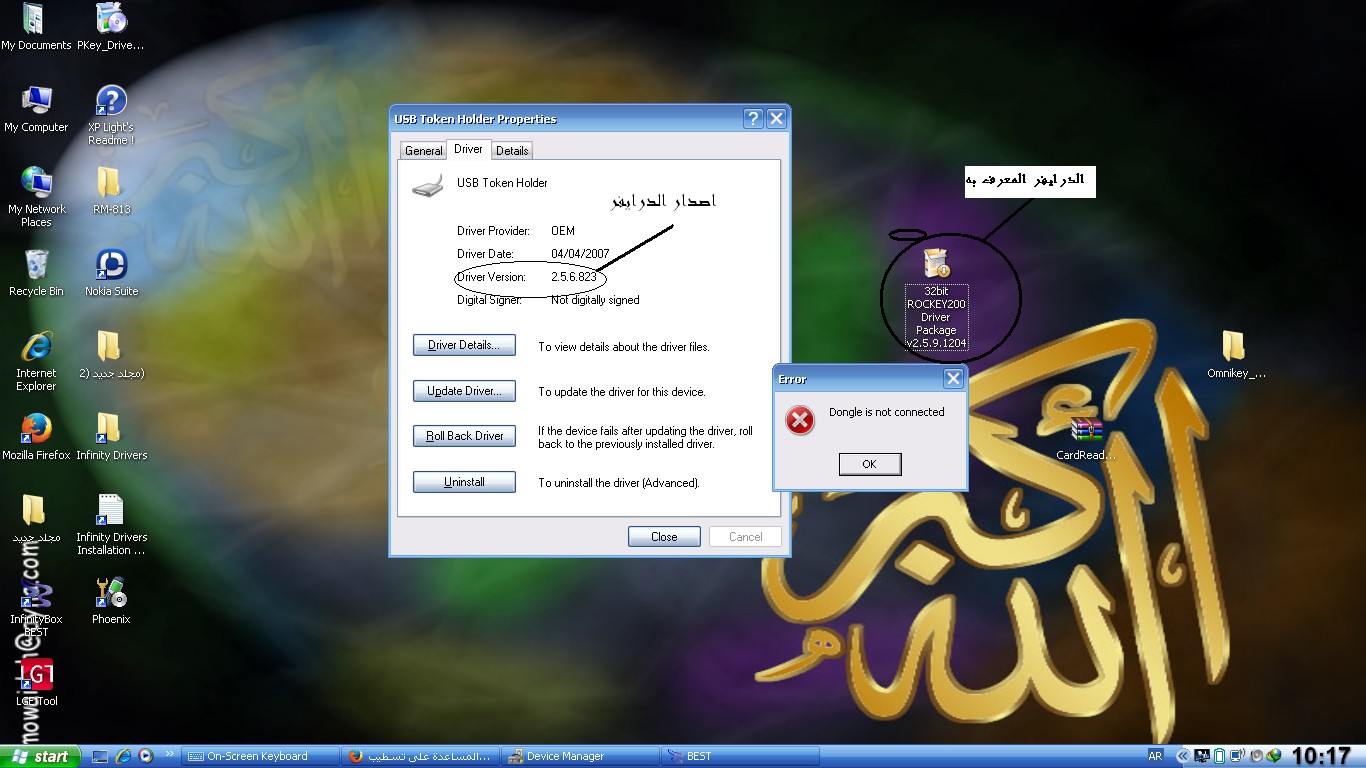Screen dimensions: 1366x768
Task: Launch LGTool desktop icon
Action: pos(36,683)
